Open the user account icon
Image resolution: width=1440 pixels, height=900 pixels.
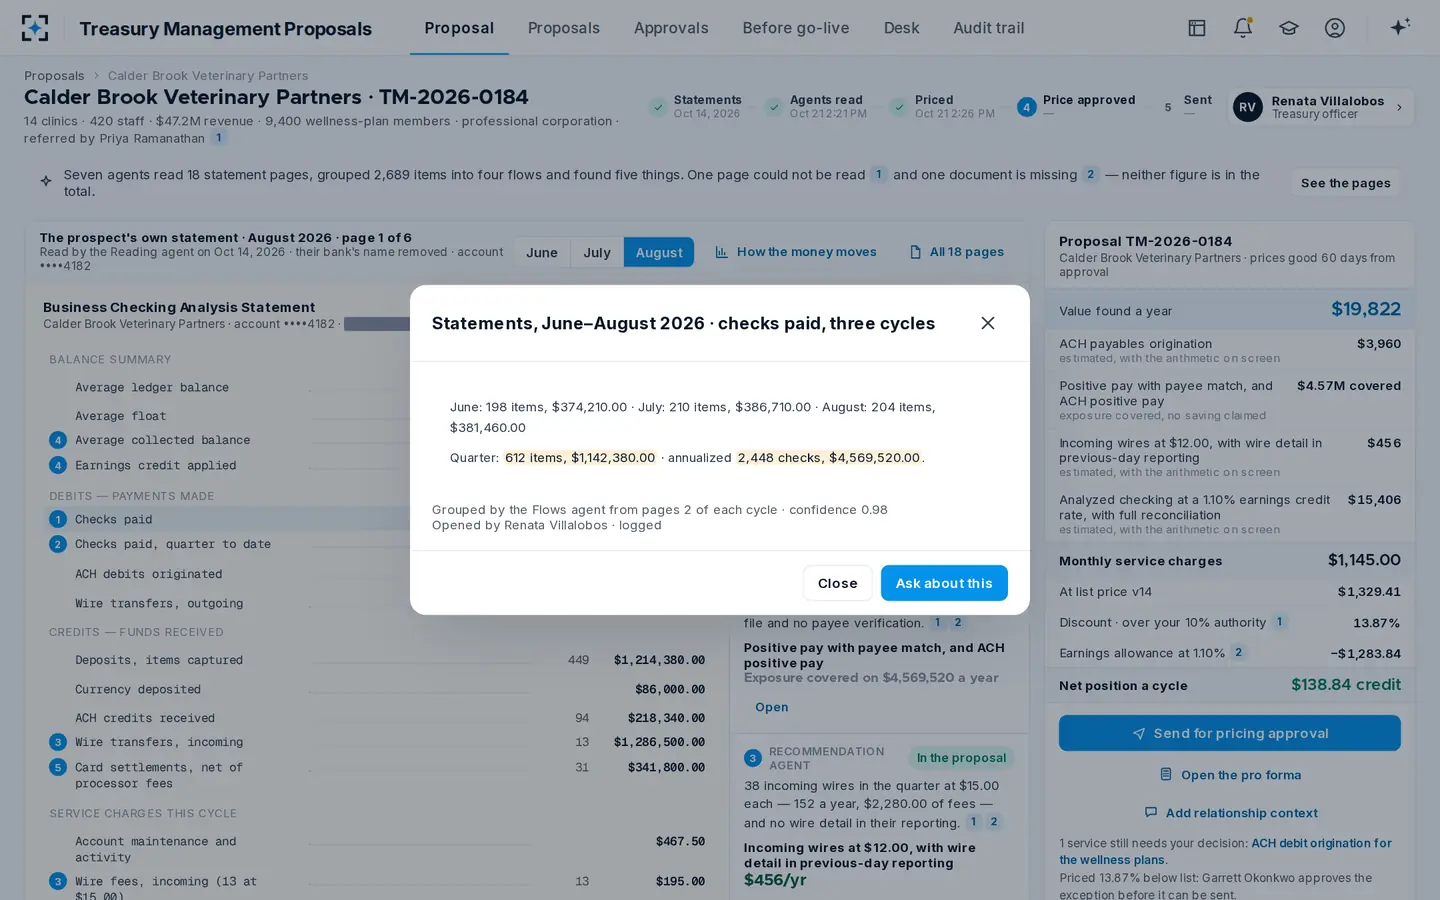pos(1335,28)
